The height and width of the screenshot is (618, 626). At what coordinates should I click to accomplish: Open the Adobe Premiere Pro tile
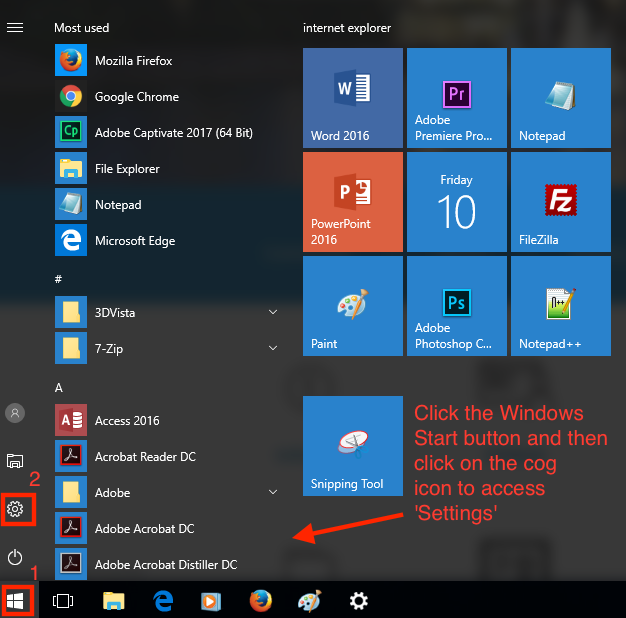[x=457, y=98]
